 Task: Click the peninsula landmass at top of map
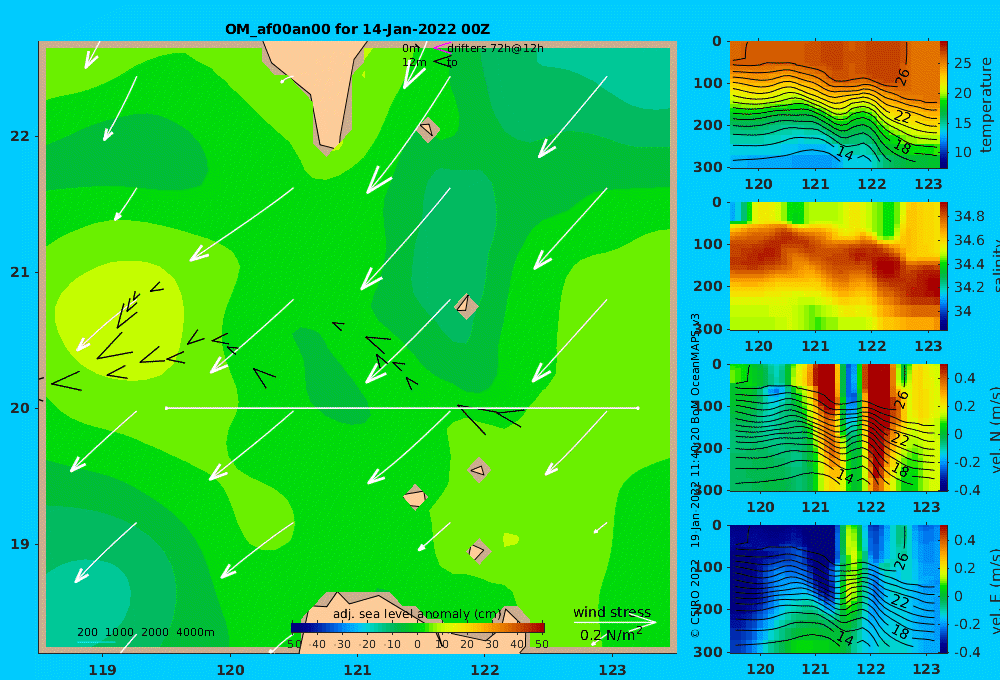[320, 89]
